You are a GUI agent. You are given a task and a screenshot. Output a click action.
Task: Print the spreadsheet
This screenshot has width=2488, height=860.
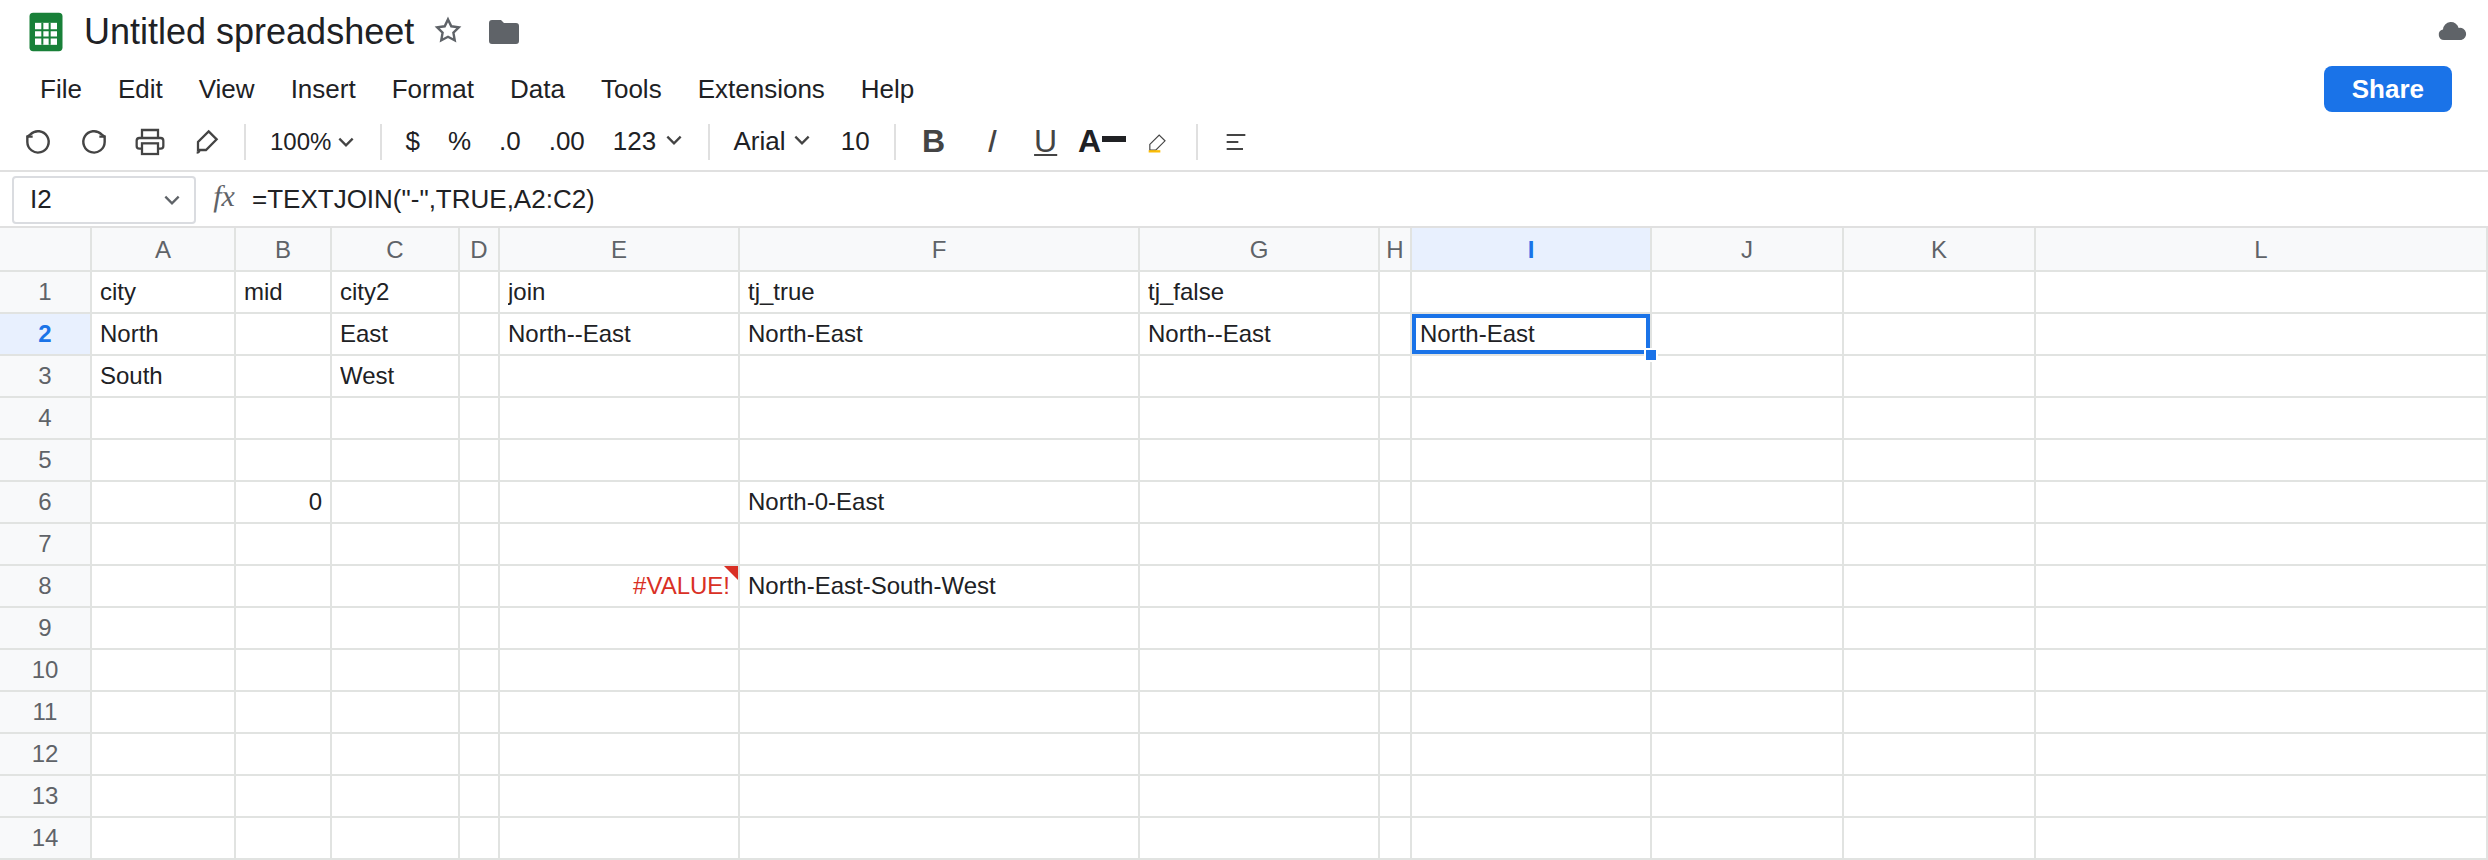click(150, 142)
